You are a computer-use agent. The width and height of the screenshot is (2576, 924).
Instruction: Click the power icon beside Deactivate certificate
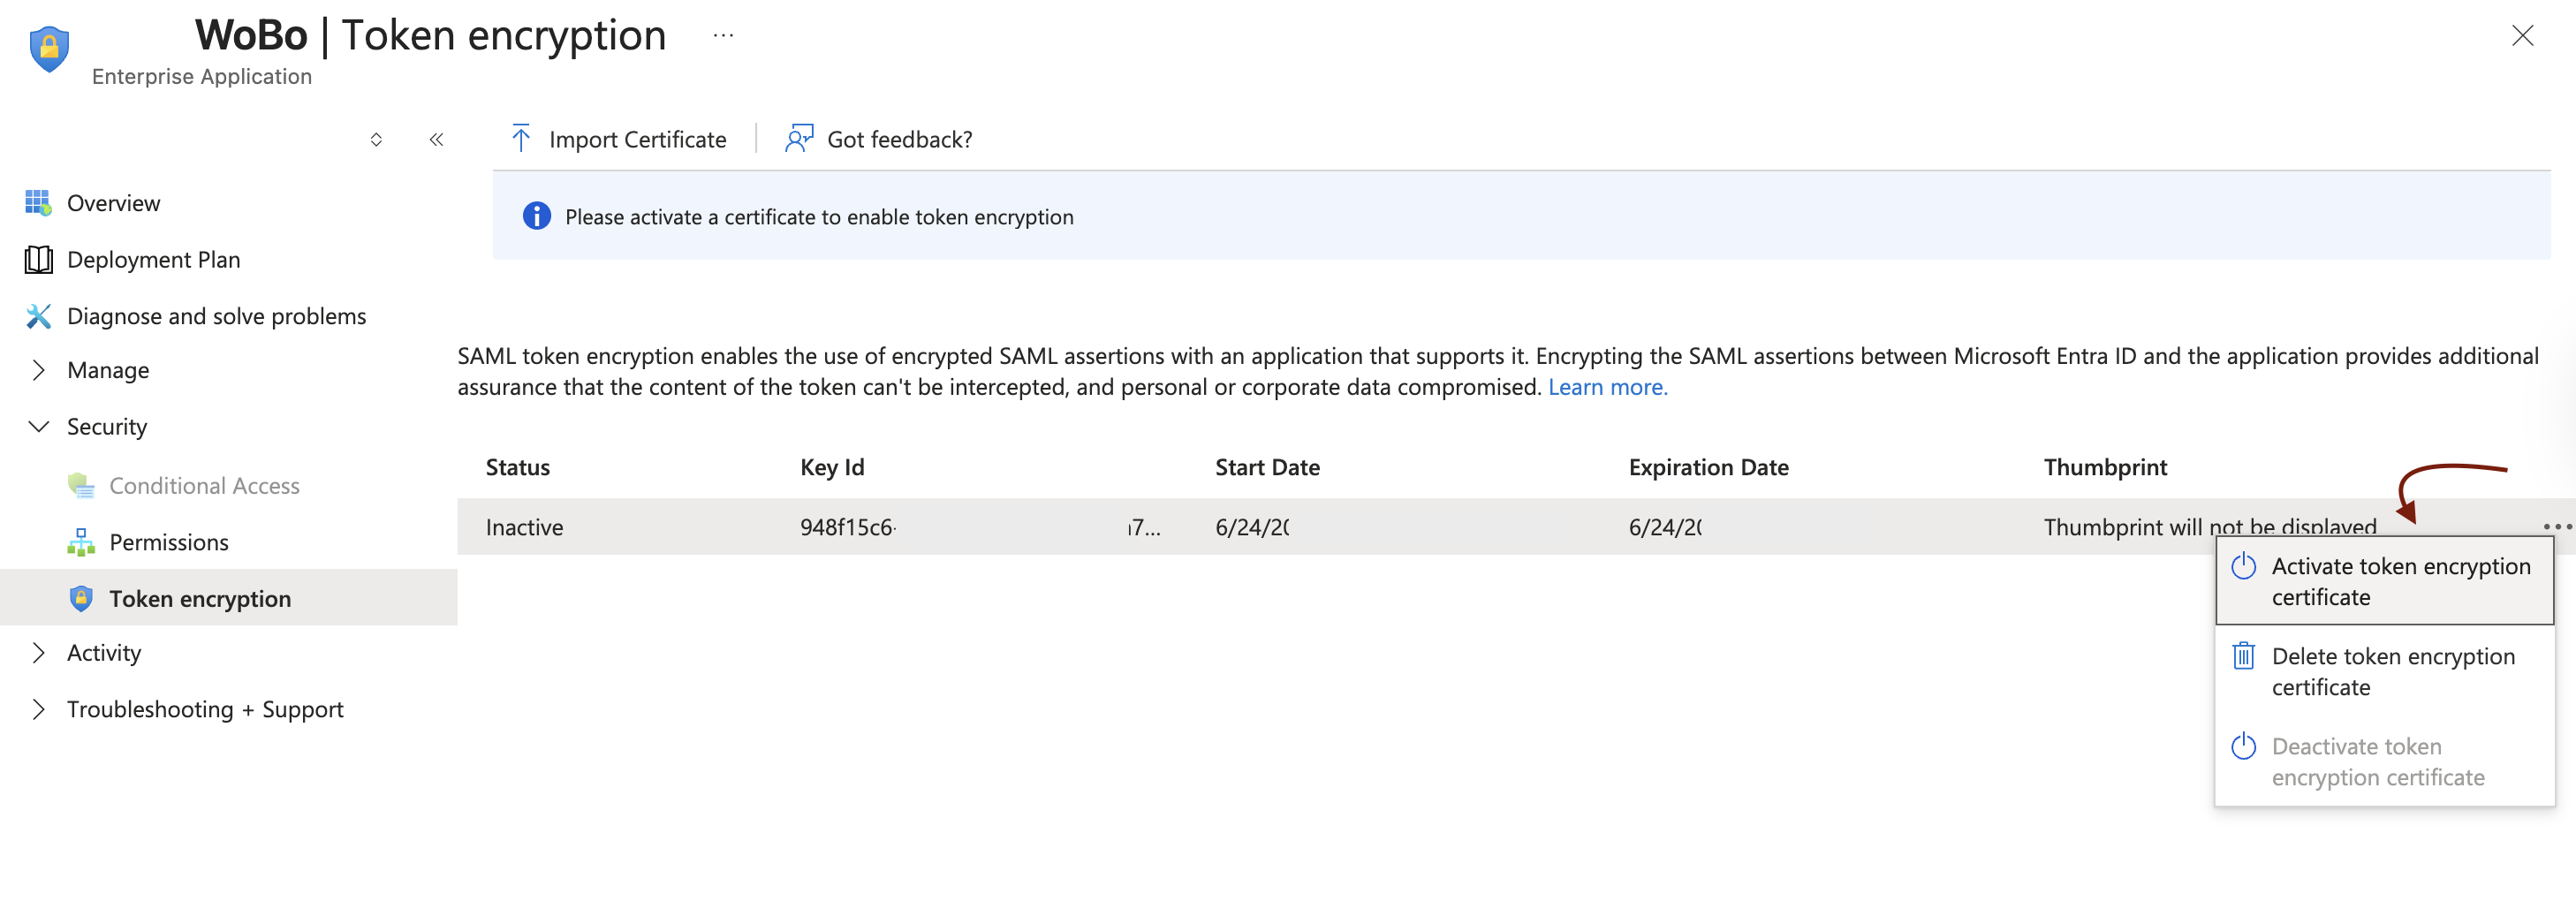[2244, 747]
